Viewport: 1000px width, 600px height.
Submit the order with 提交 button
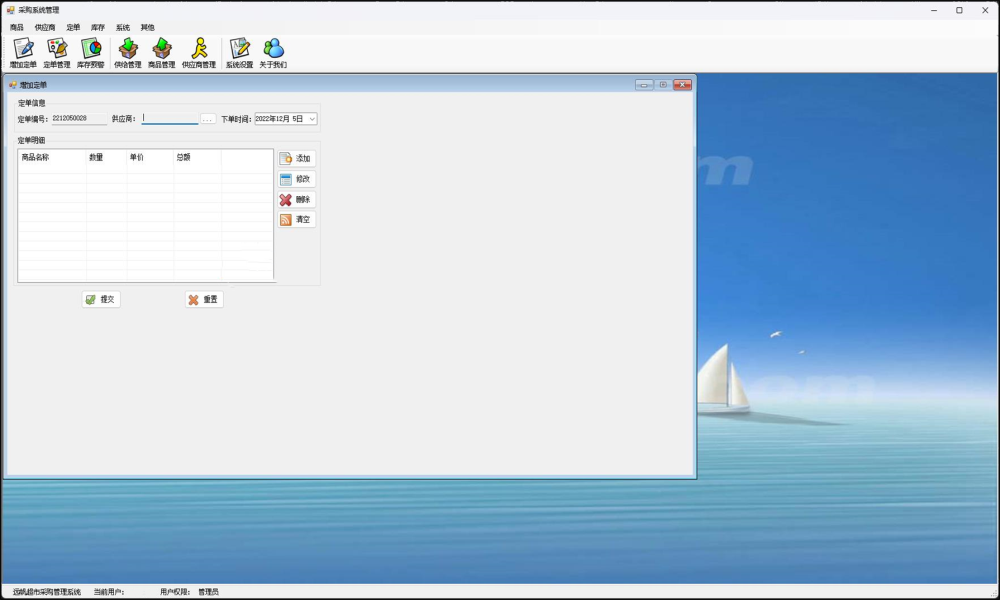pyautogui.click(x=101, y=299)
